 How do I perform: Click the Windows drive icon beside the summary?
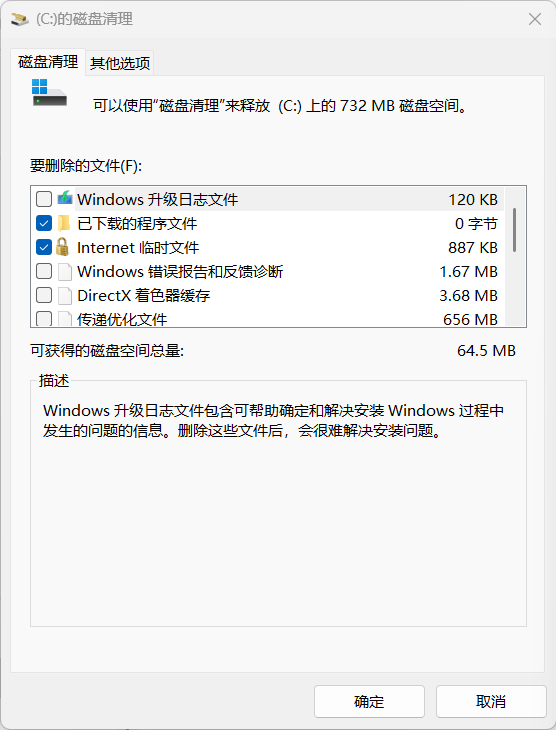pyautogui.click(x=49, y=93)
